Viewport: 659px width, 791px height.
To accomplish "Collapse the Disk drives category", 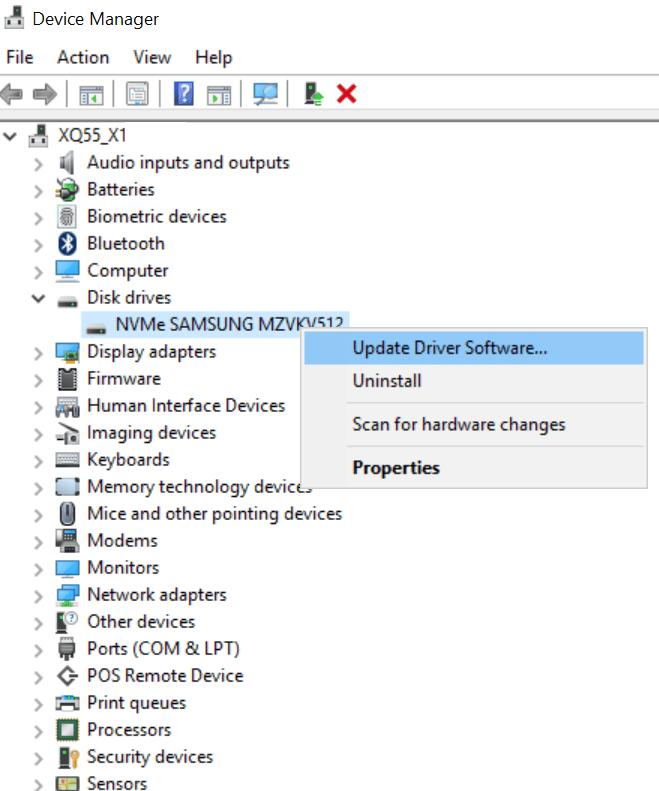I will click(x=38, y=298).
